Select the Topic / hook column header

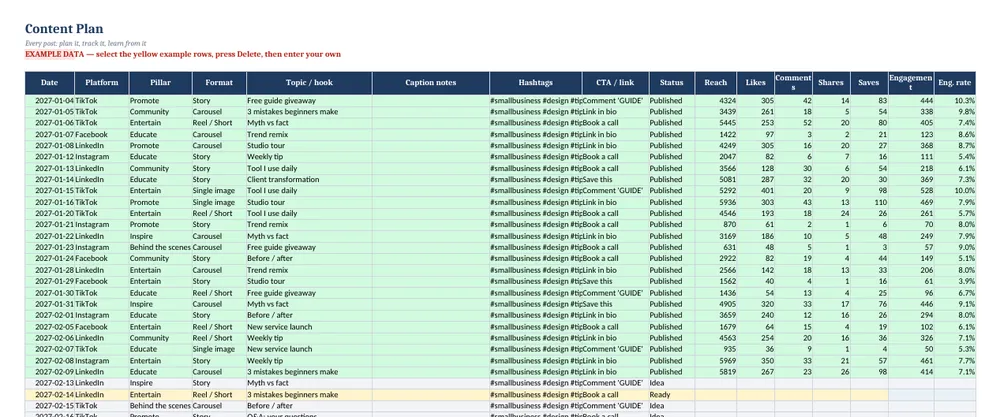(x=309, y=83)
